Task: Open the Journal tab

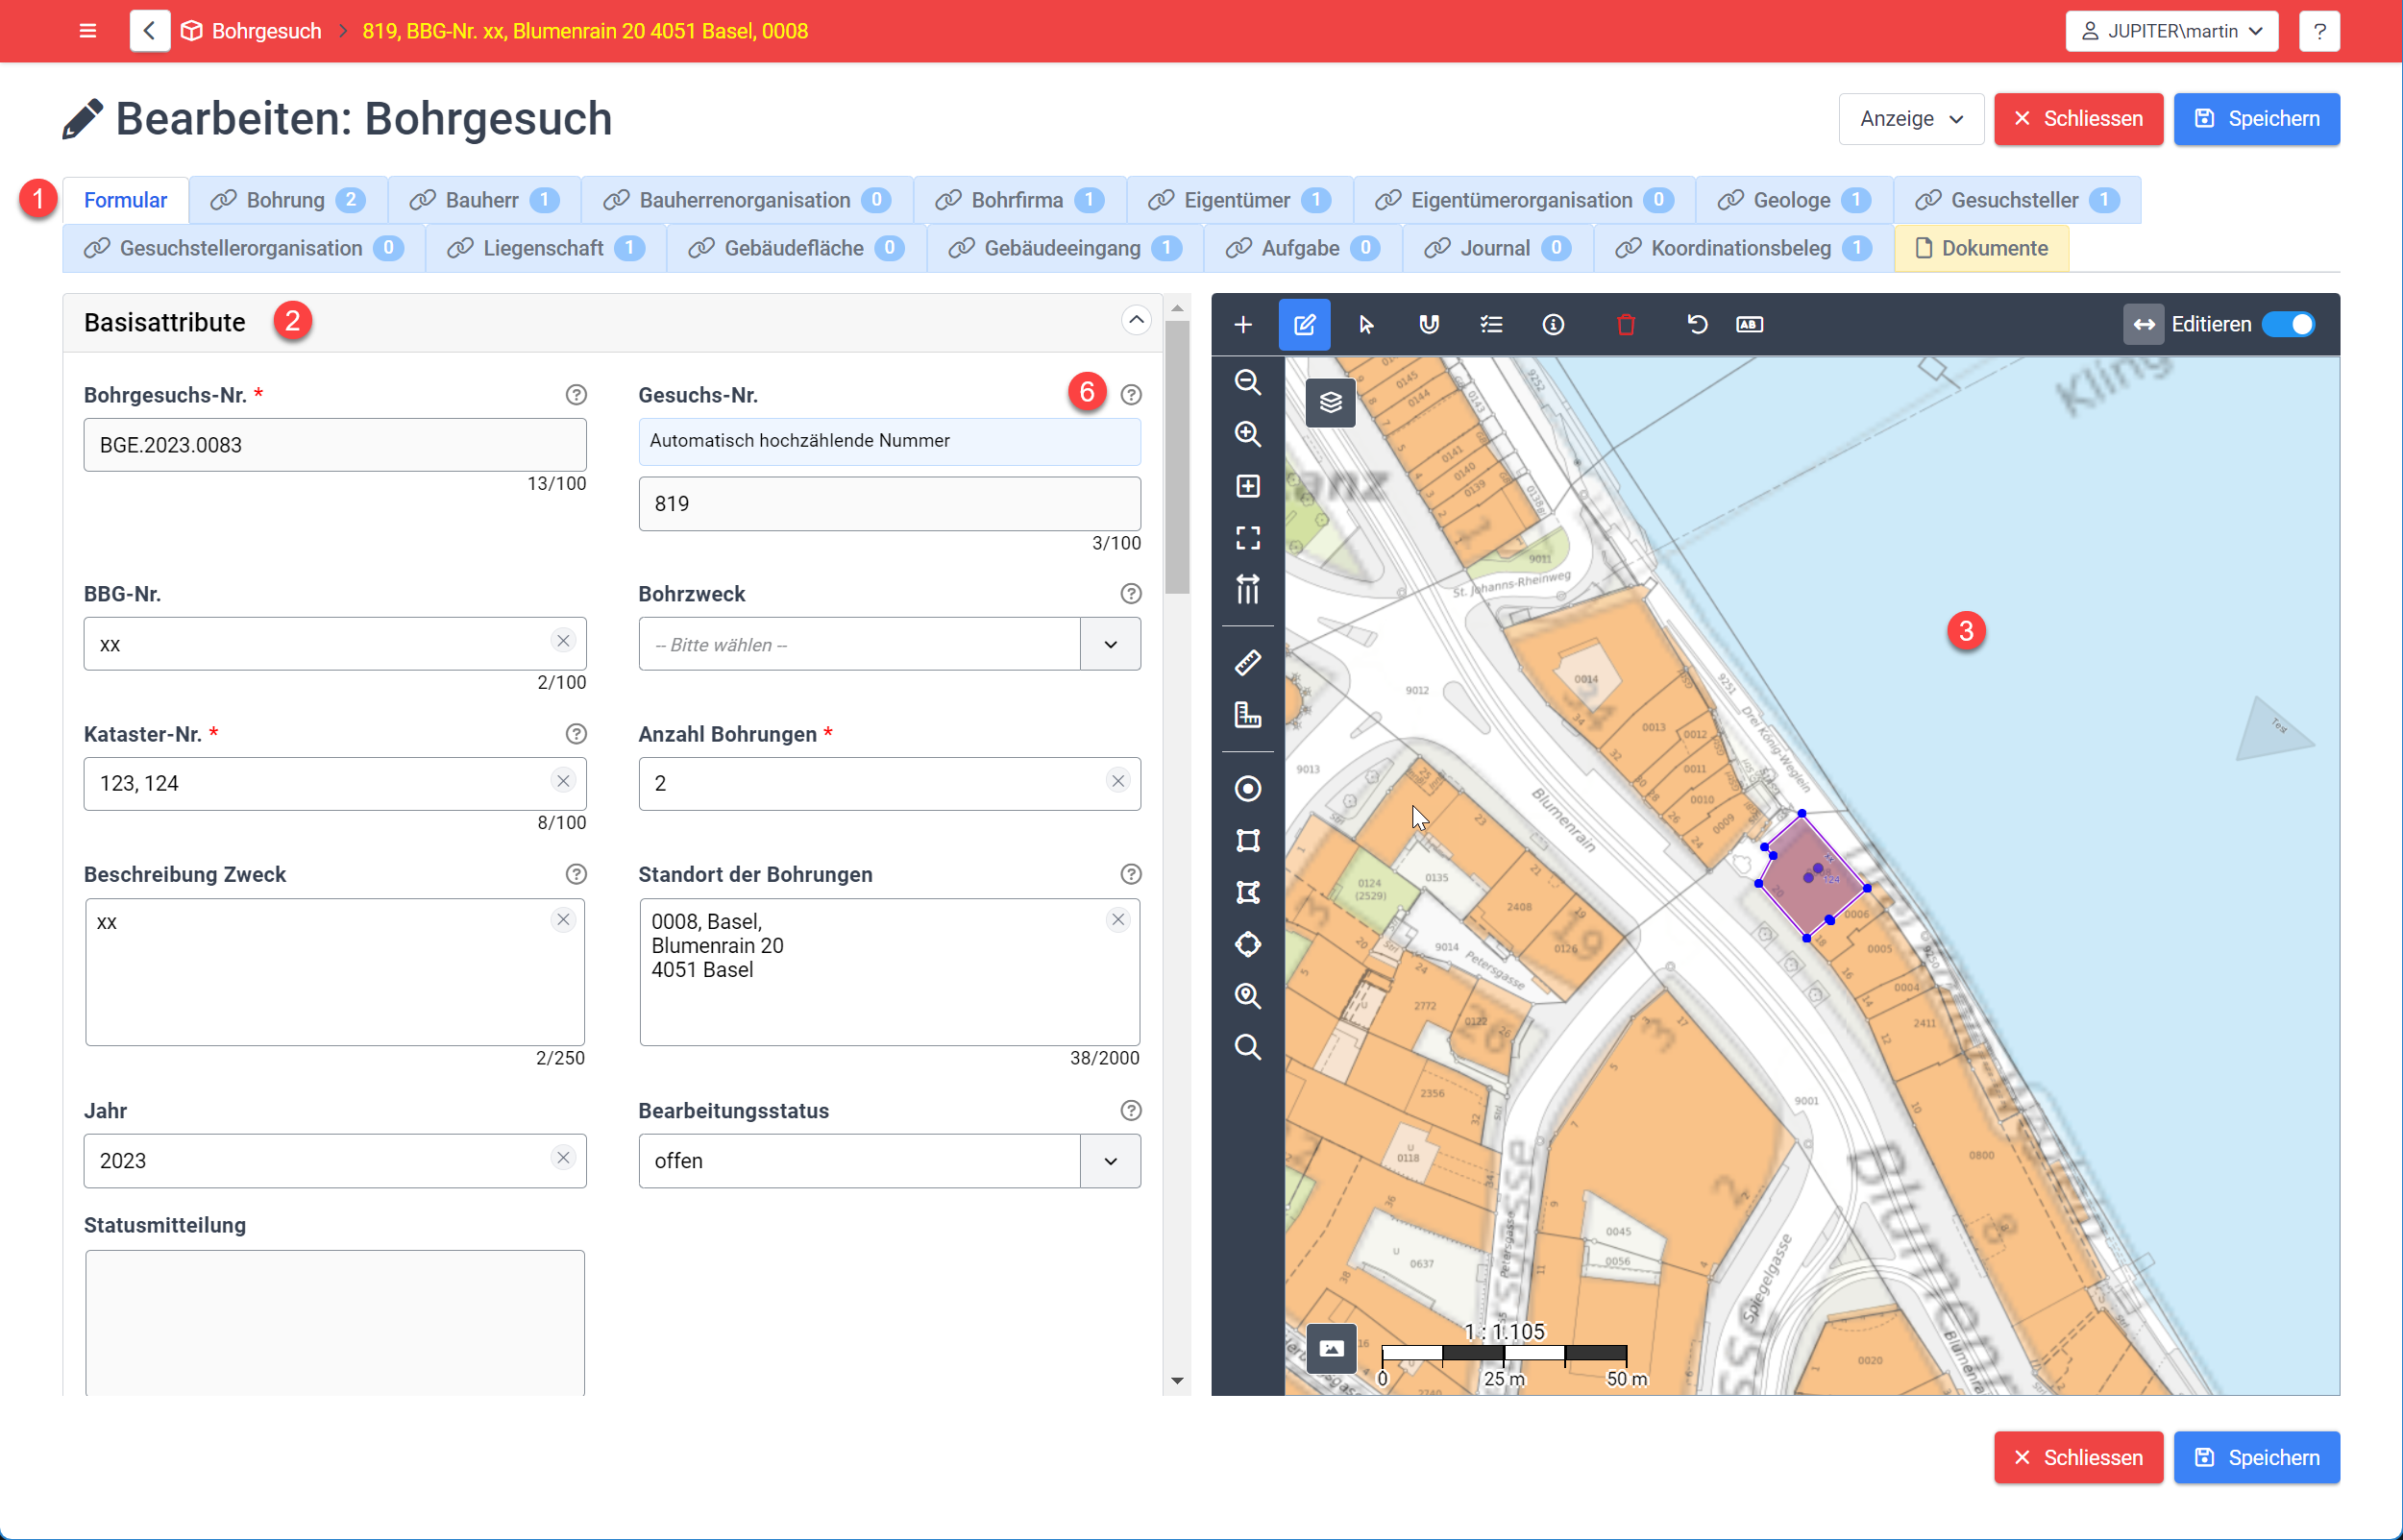Action: (1498, 248)
